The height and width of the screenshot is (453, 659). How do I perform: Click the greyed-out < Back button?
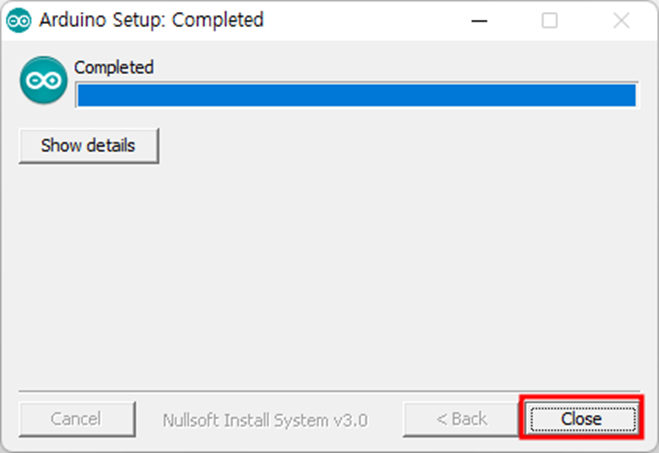[461, 419]
